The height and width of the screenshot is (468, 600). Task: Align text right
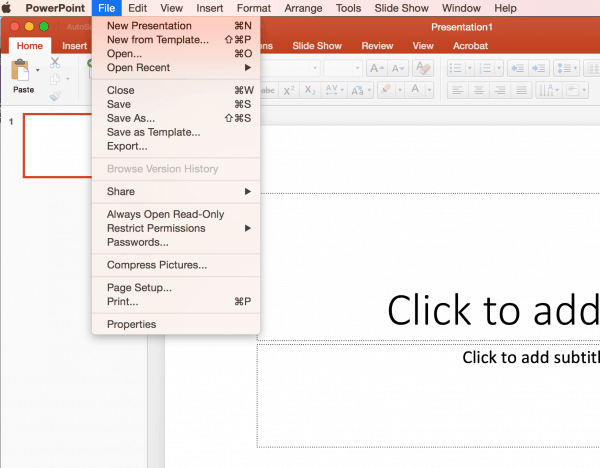pyautogui.click(x=500, y=91)
